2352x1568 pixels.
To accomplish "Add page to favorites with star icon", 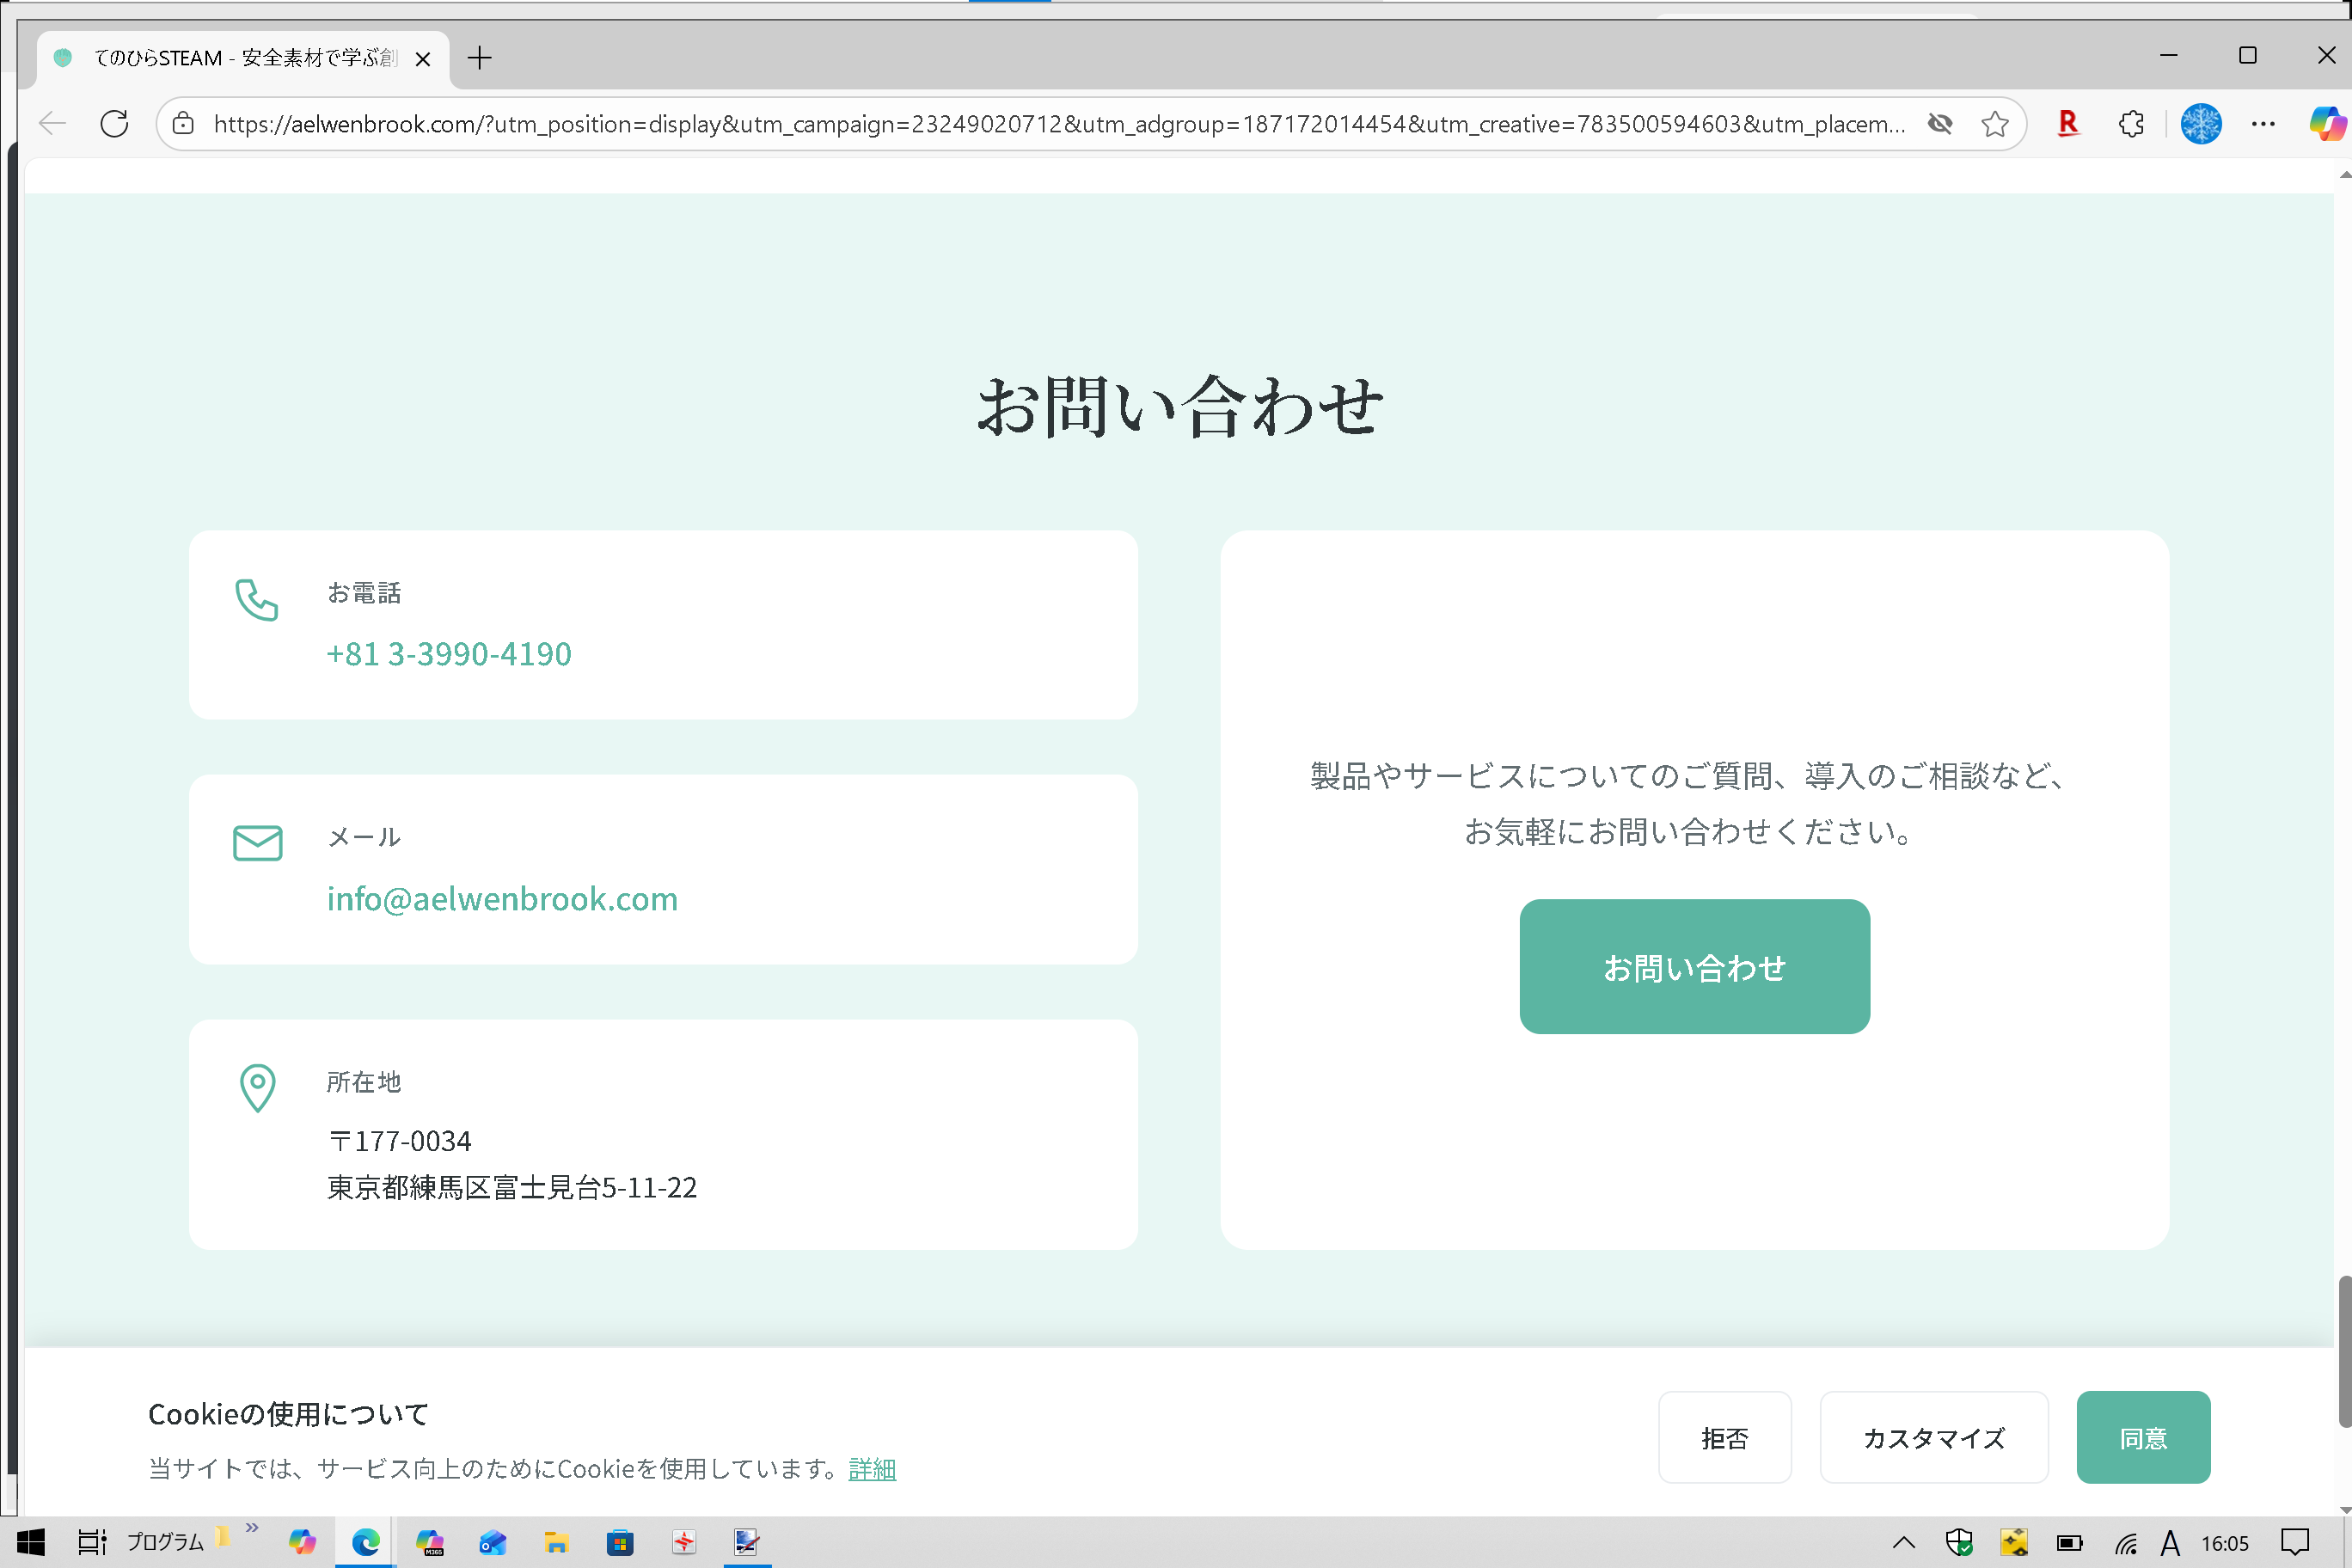I will 1995,124.
